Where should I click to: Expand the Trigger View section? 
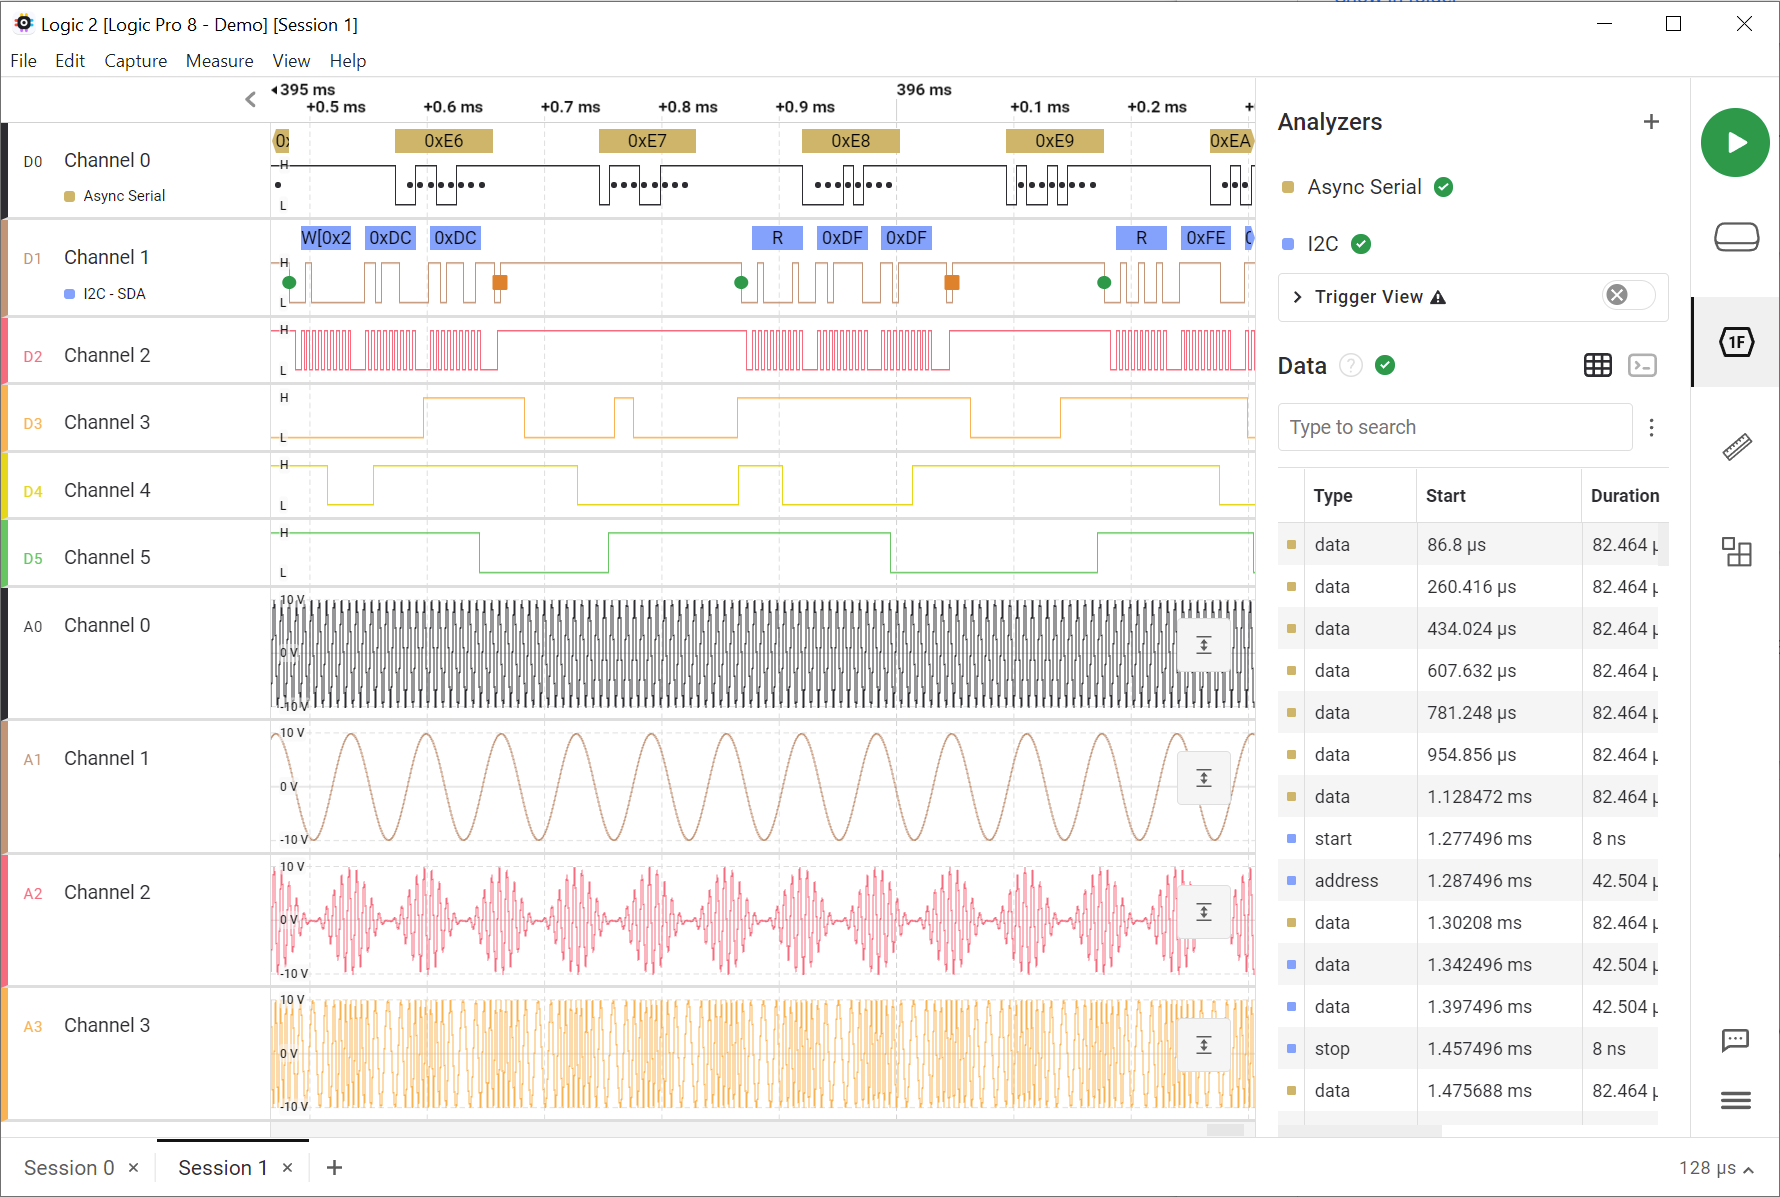click(1298, 297)
